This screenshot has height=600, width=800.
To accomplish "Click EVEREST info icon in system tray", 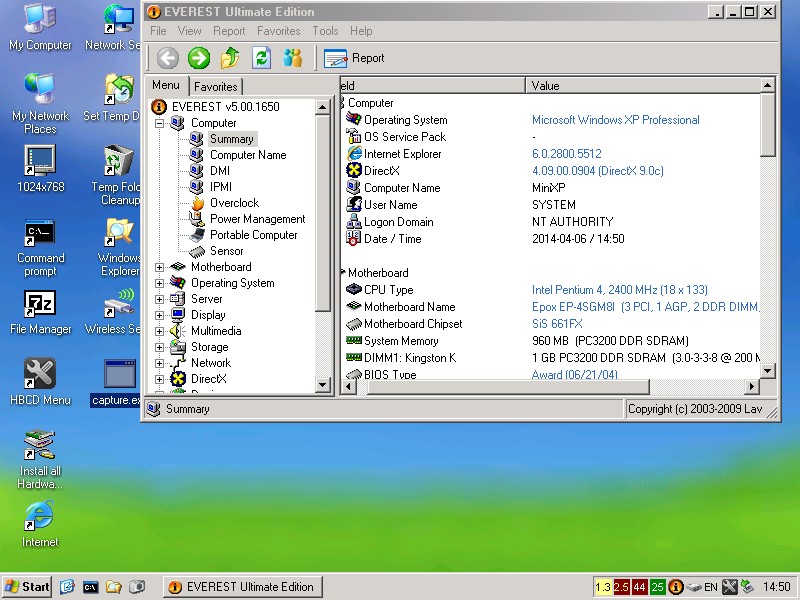I will pos(676,587).
